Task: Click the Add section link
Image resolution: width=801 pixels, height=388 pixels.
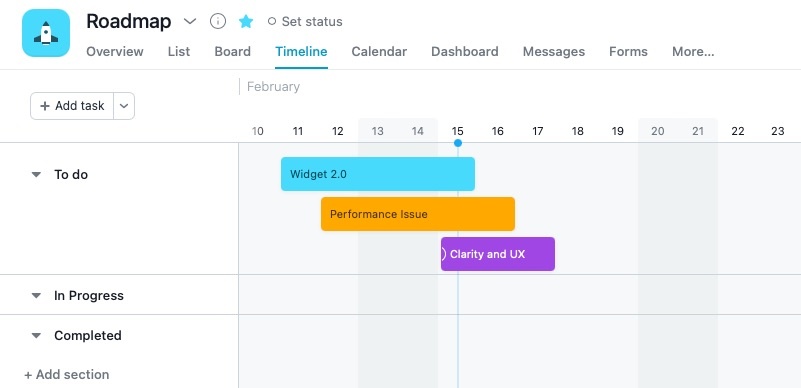Action: click(x=66, y=374)
